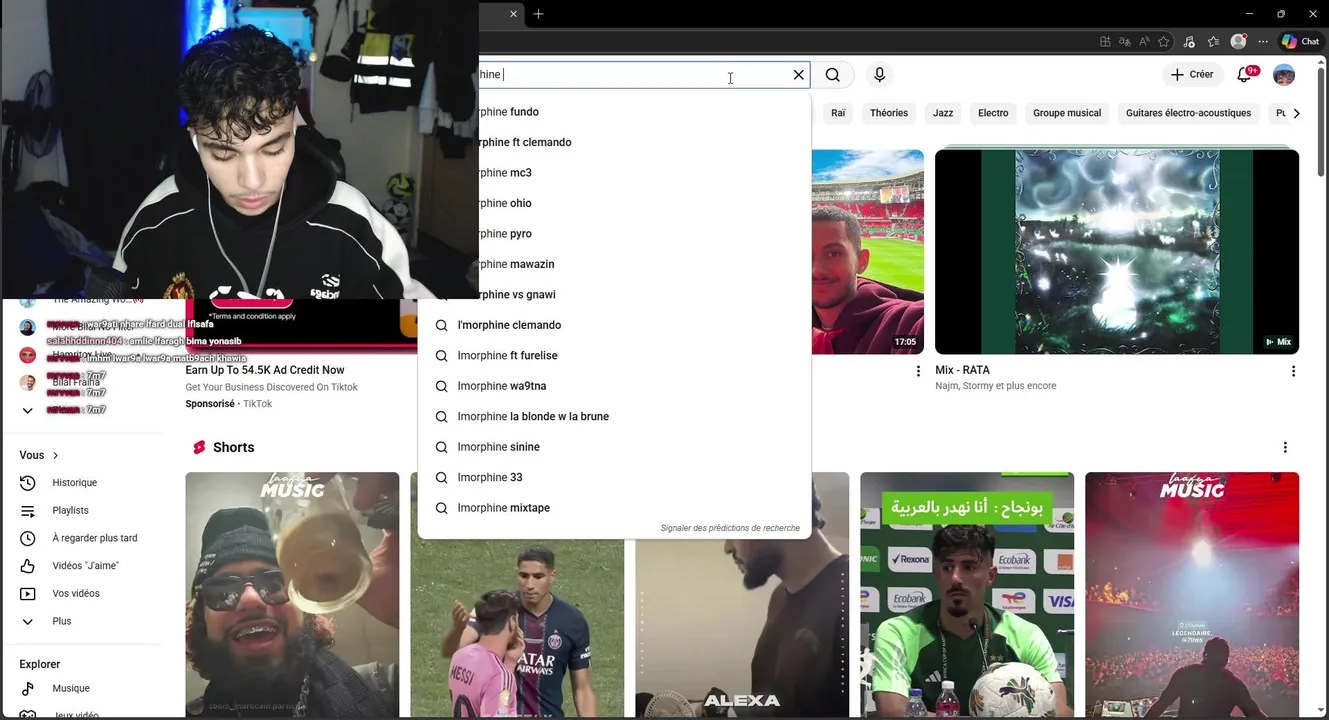Open options for the 17:05 video

pyautogui.click(x=918, y=371)
